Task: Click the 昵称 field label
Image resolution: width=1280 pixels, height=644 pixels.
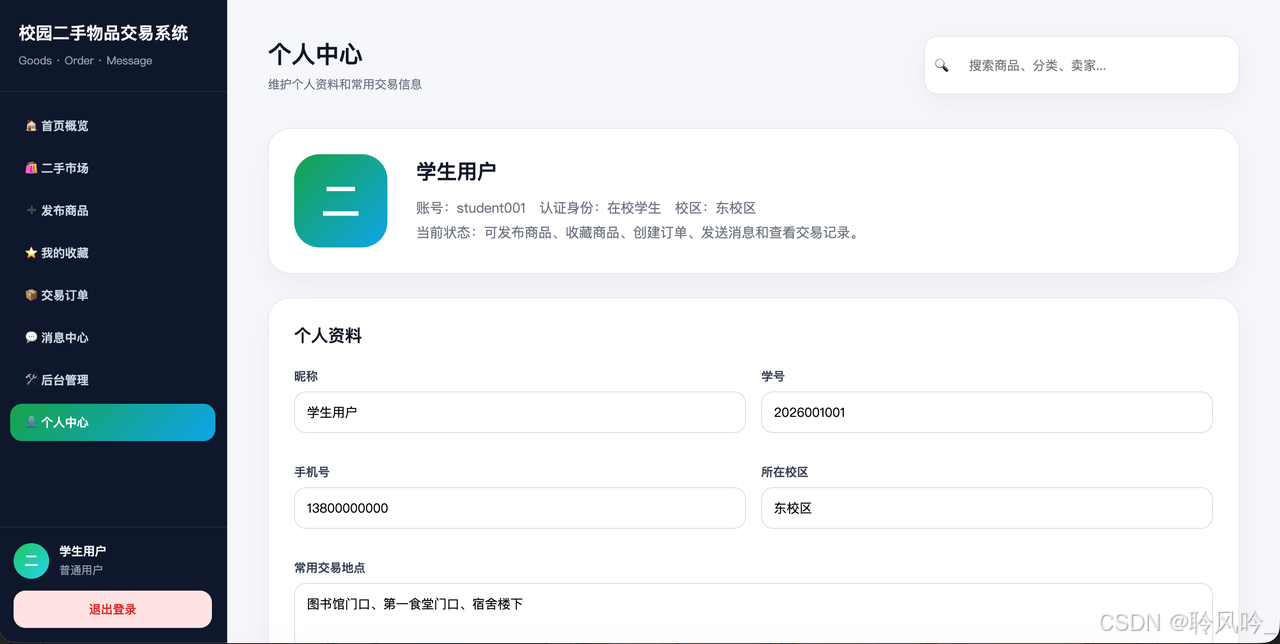Action: pyautogui.click(x=306, y=376)
